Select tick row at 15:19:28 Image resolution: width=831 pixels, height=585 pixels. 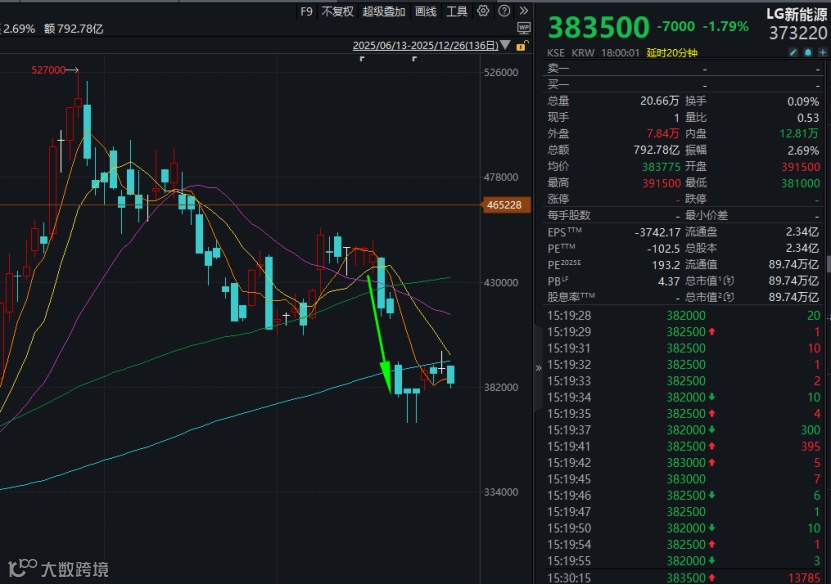click(684, 316)
